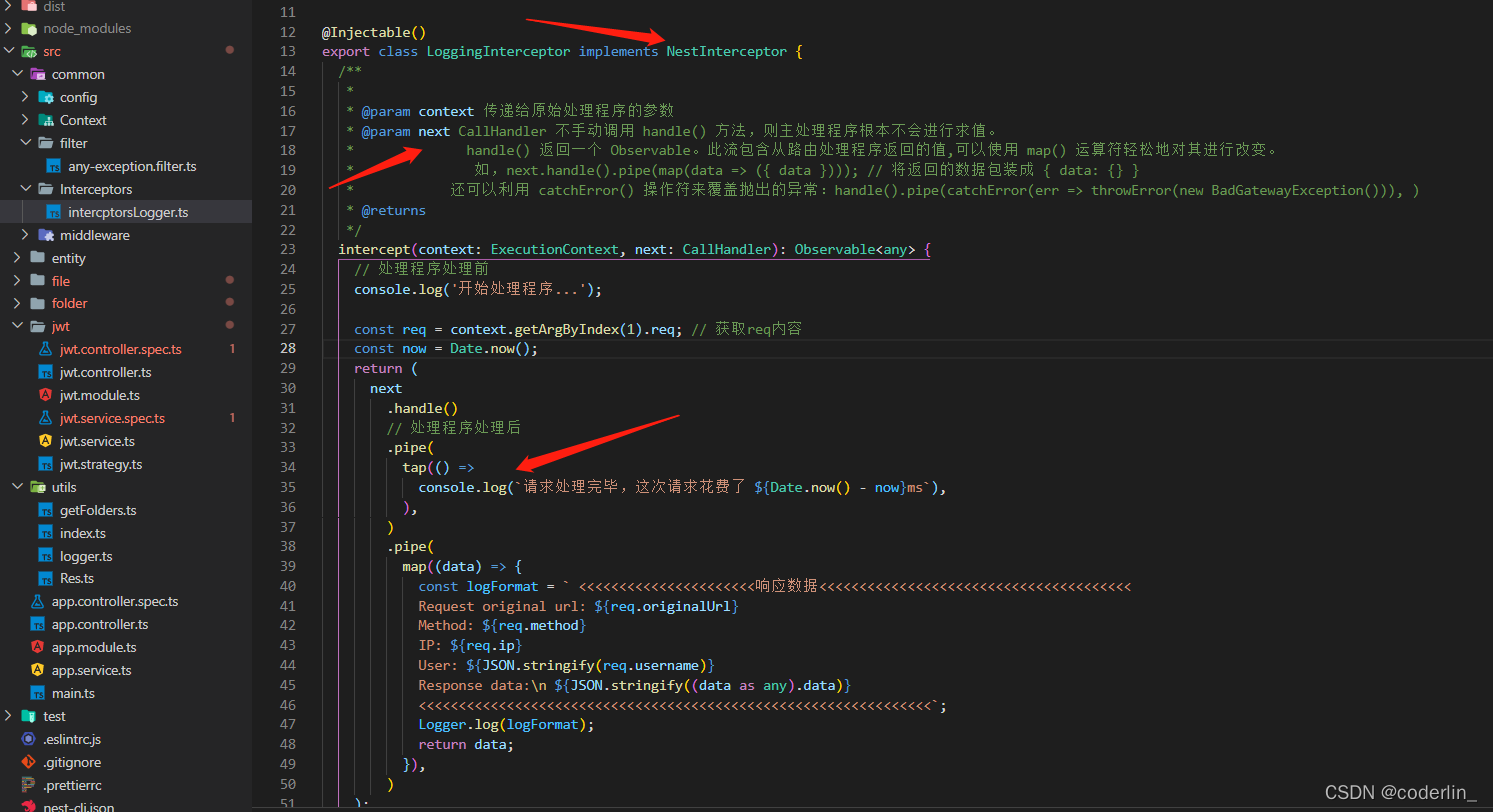Select the dist folder row

tap(126, 6)
